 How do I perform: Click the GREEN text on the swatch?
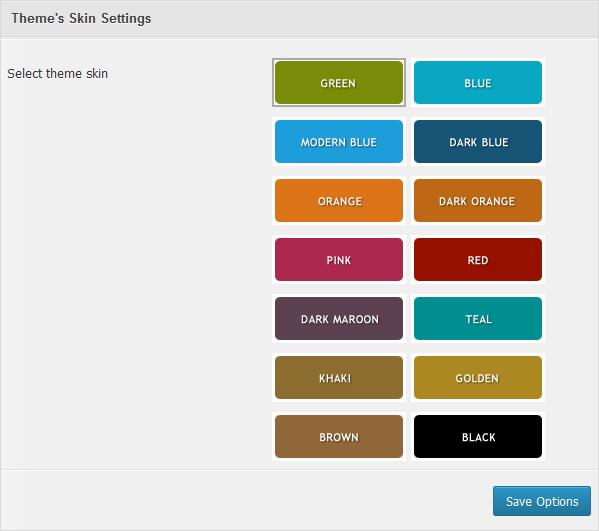click(338, 83)
